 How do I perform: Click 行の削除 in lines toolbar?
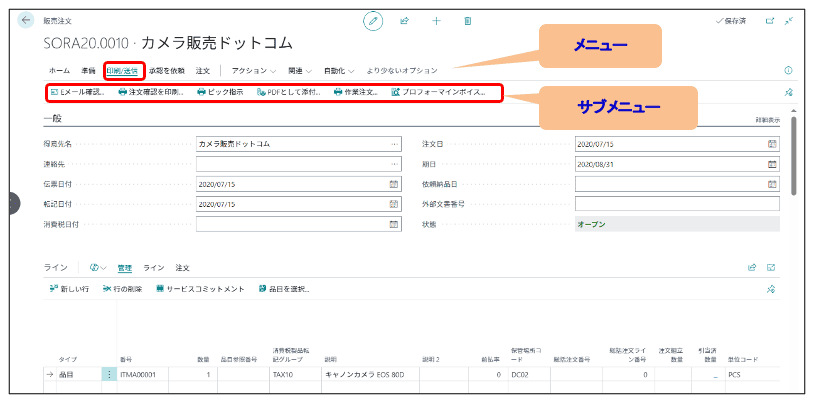click(x=123, y=289)
